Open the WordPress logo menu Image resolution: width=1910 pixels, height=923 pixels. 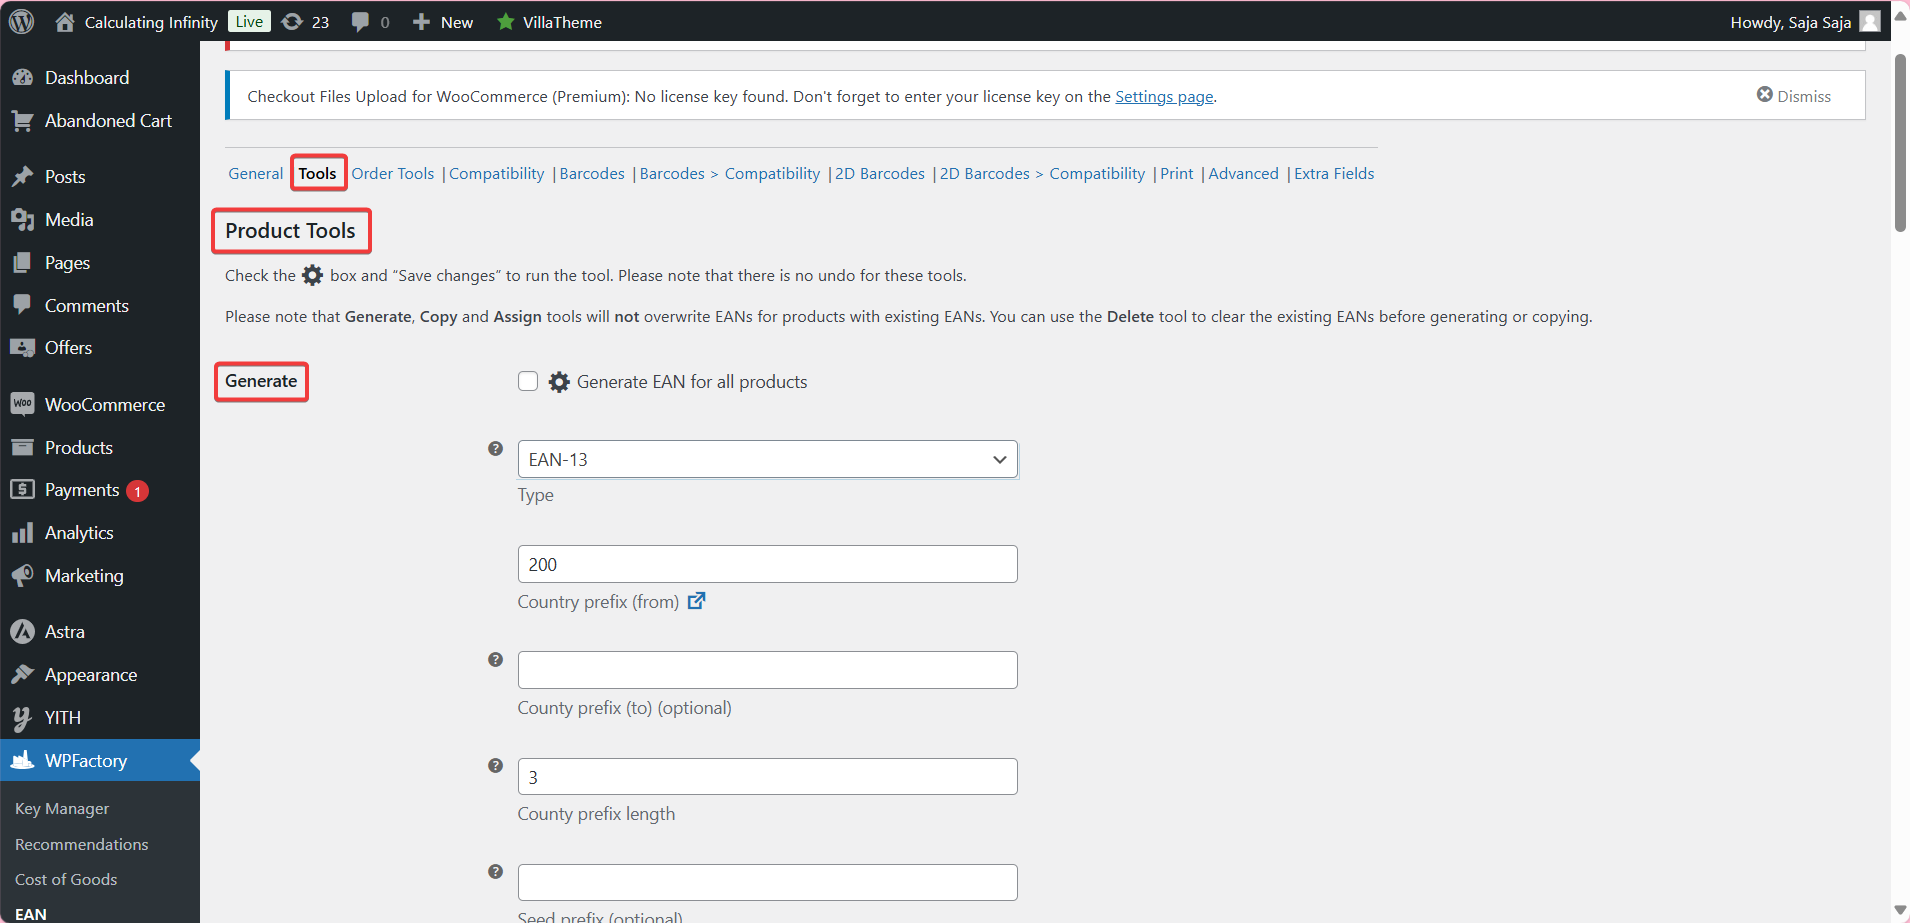21,21
